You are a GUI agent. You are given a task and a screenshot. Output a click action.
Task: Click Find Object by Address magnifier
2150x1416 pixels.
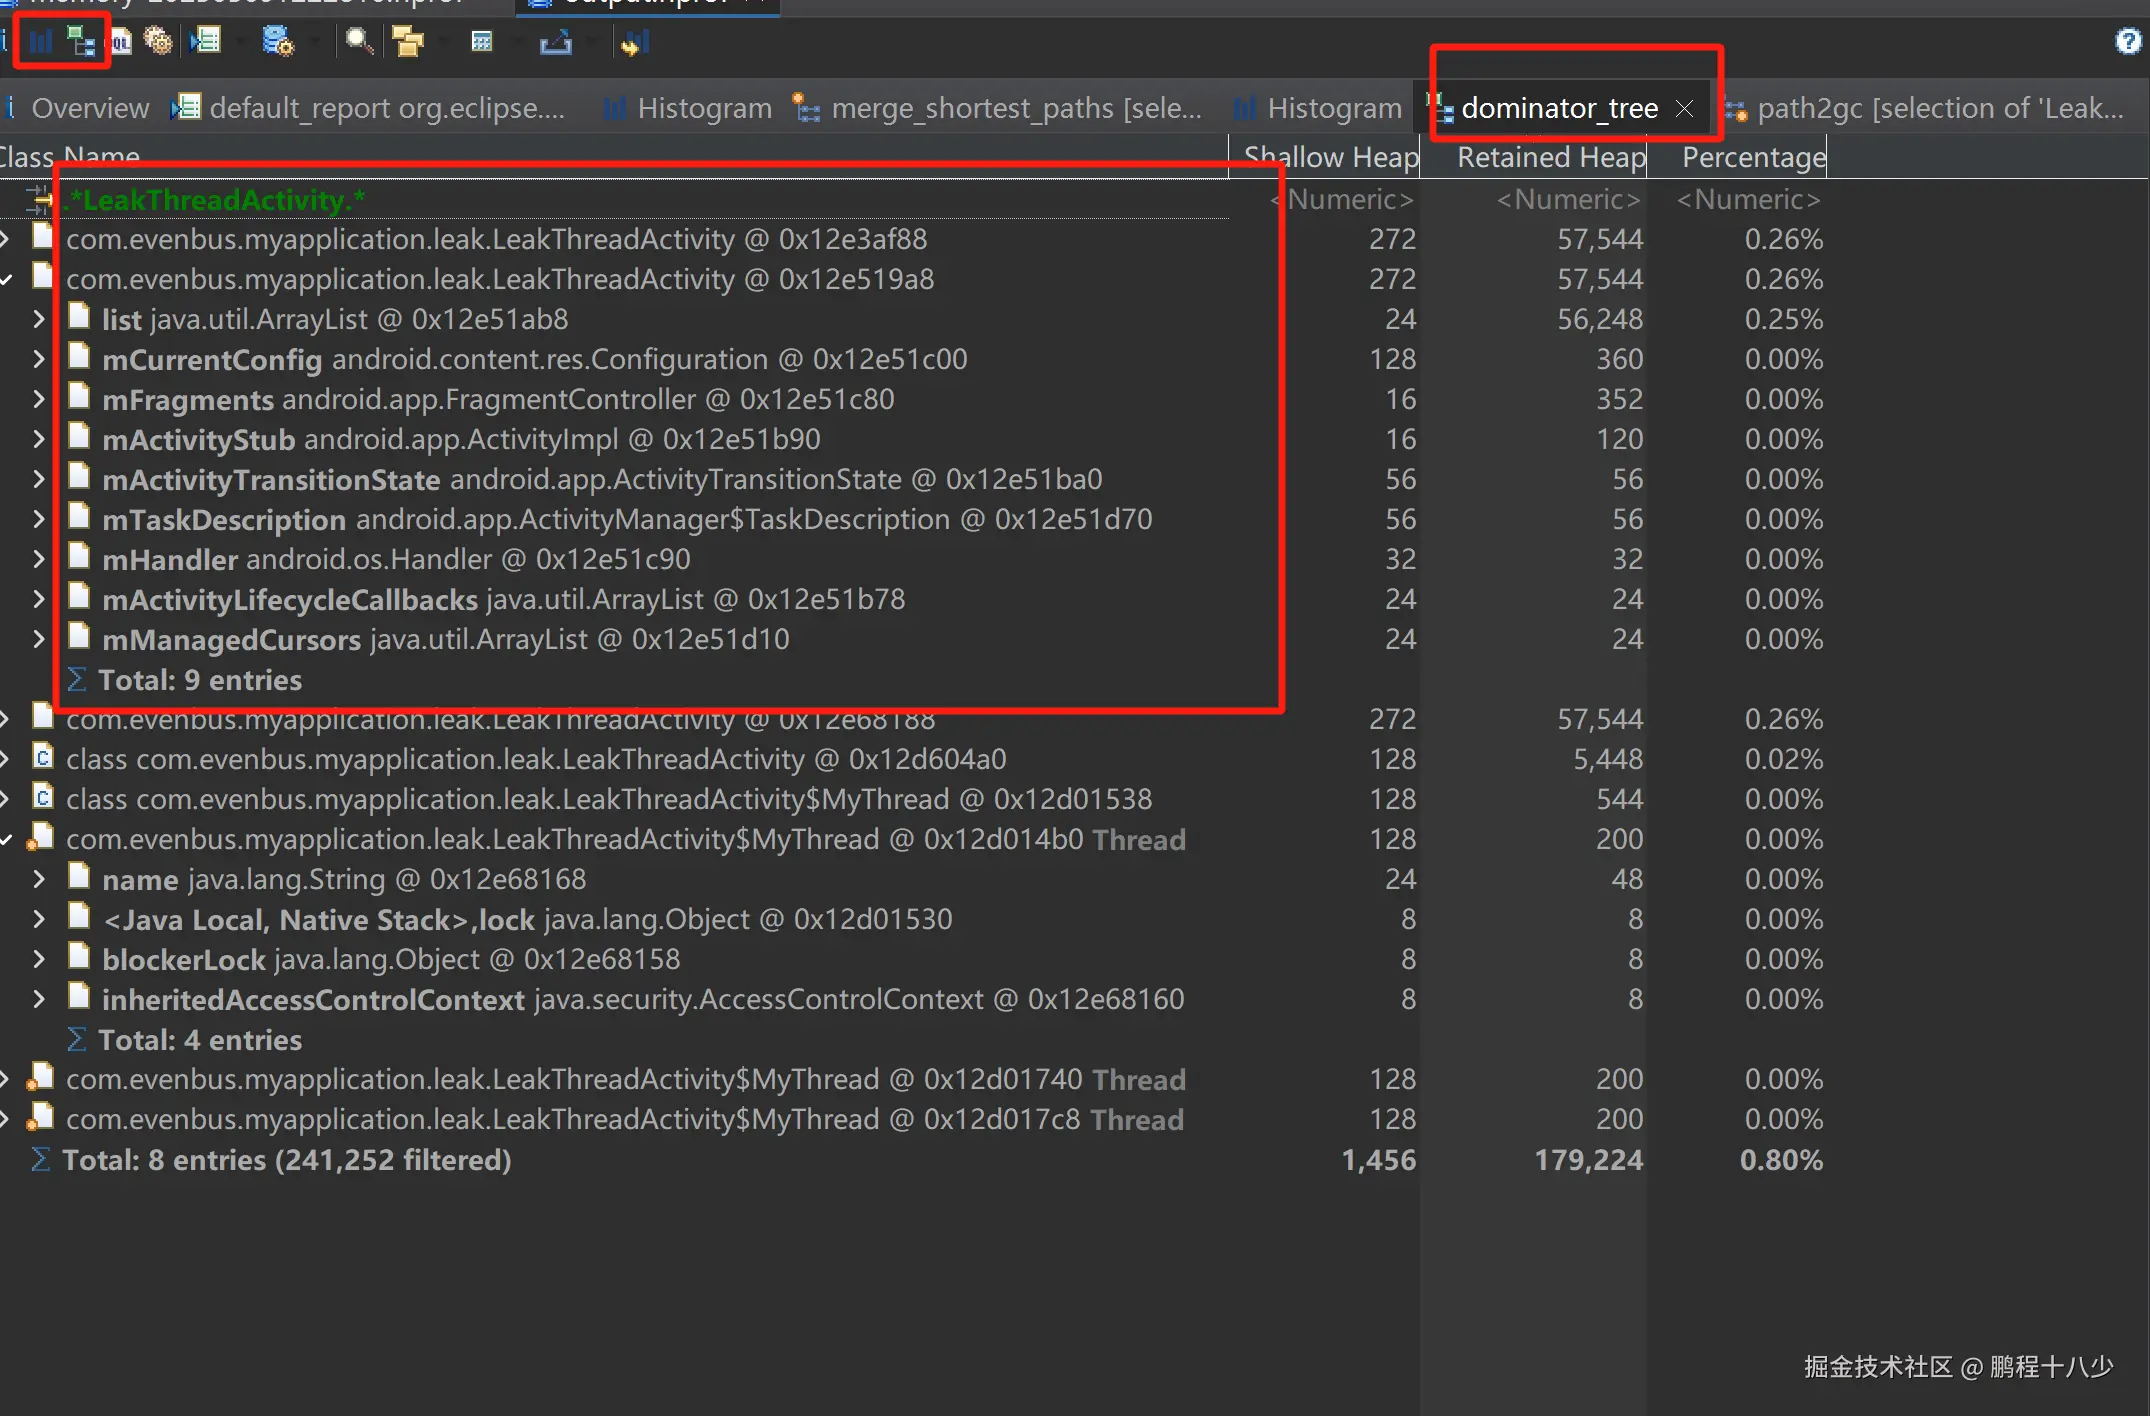(358, 42)
